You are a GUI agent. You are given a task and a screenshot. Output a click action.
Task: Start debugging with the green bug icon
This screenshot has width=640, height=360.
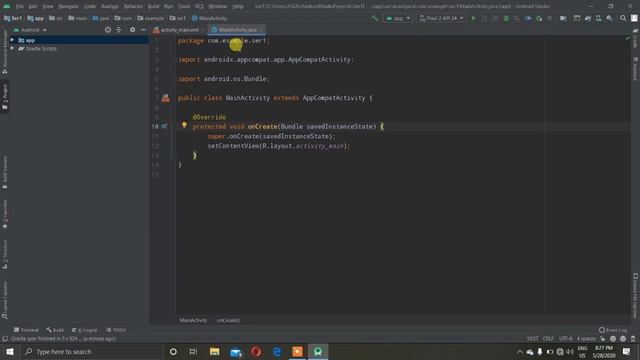(x=506, y=18)
